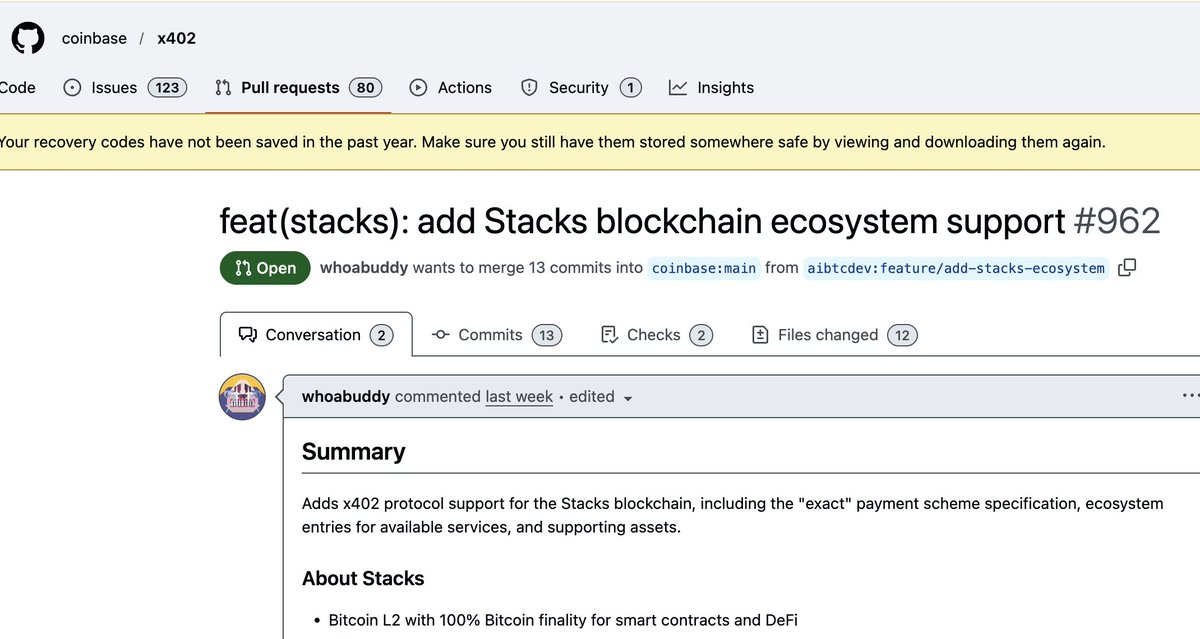Switch to the Issues tab
Screen dimensions: 1200x639
125,88
